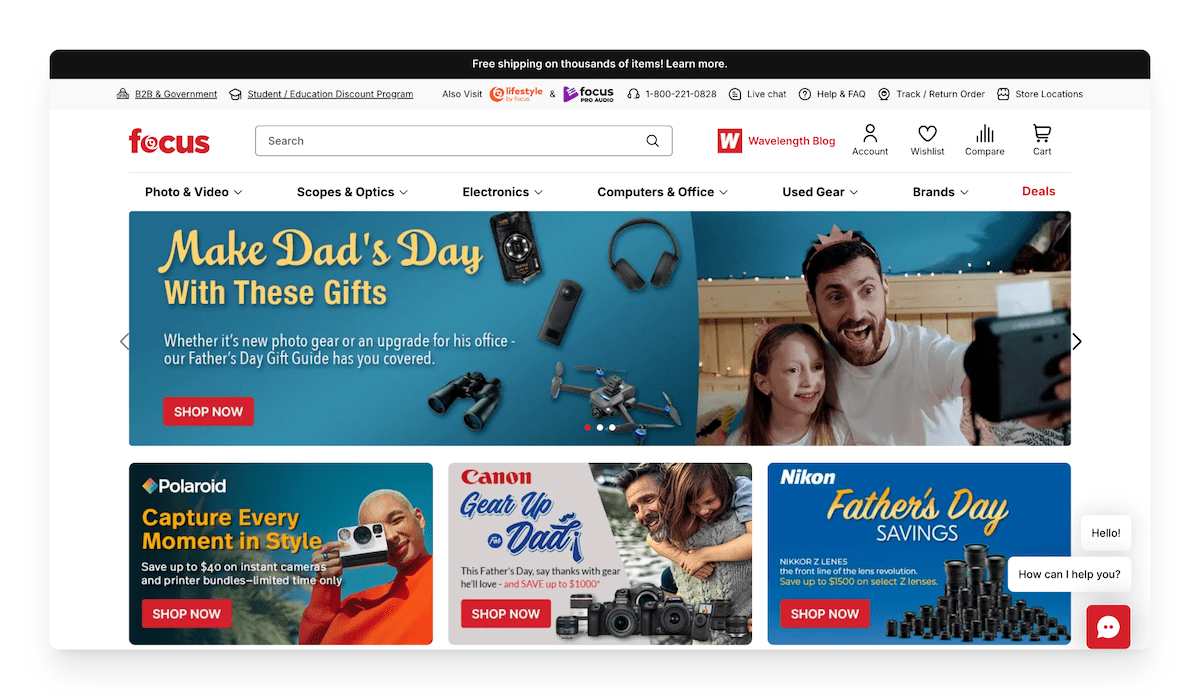
Task: Open the Compare bars icon
Action: 985,133
